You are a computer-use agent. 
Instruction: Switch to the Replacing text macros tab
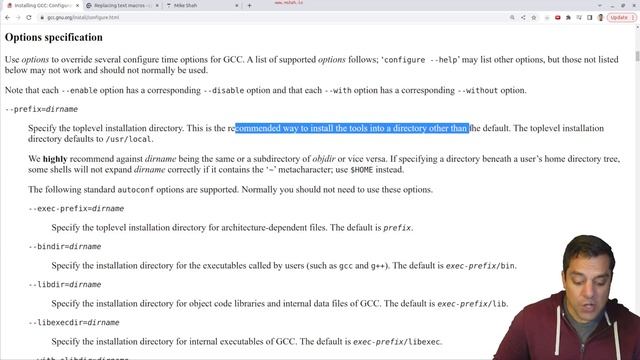click(121, 6)
